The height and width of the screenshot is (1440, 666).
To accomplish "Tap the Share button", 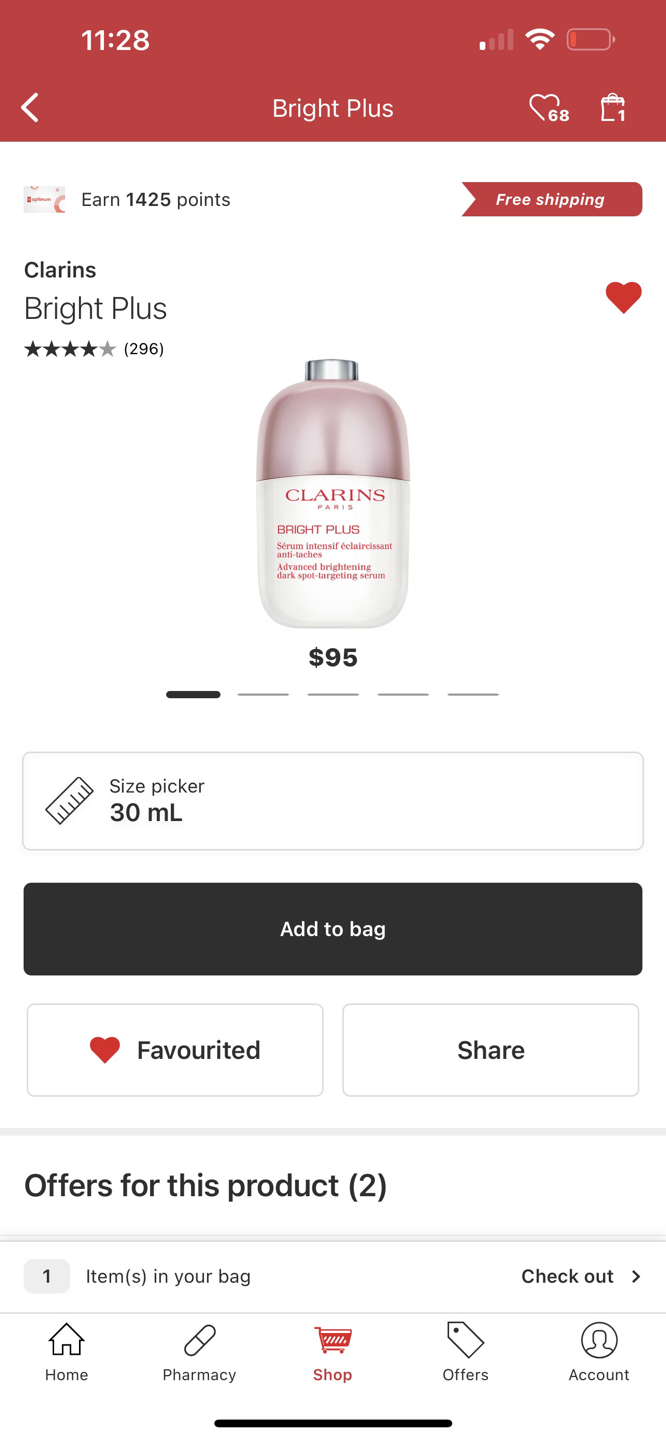I will click(x=490, y=1049).
